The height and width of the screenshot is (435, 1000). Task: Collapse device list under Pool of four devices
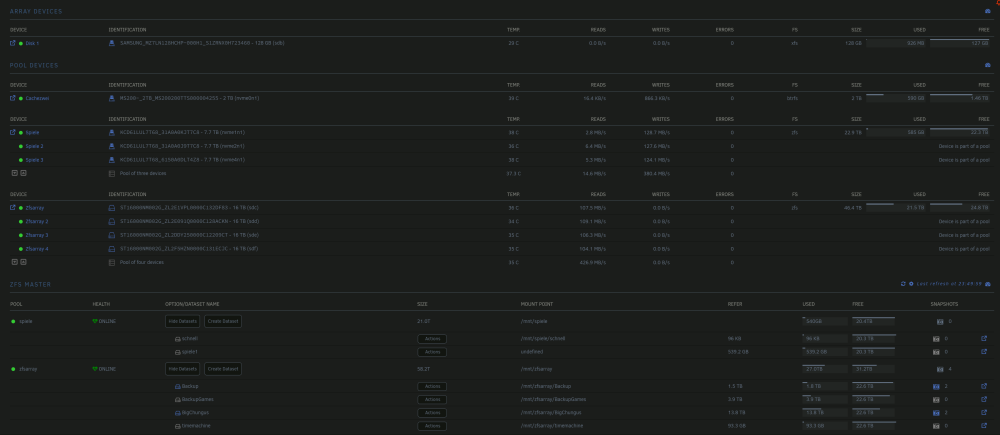(x=23, y=262)
